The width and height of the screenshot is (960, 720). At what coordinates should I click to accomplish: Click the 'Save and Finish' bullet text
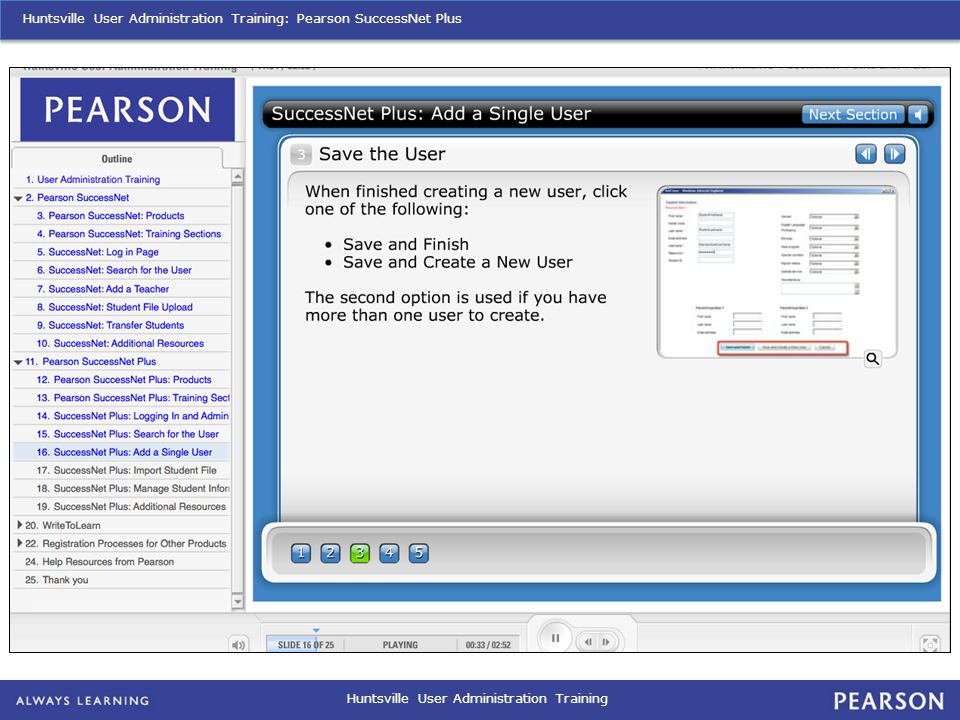[x=406, y=244]
